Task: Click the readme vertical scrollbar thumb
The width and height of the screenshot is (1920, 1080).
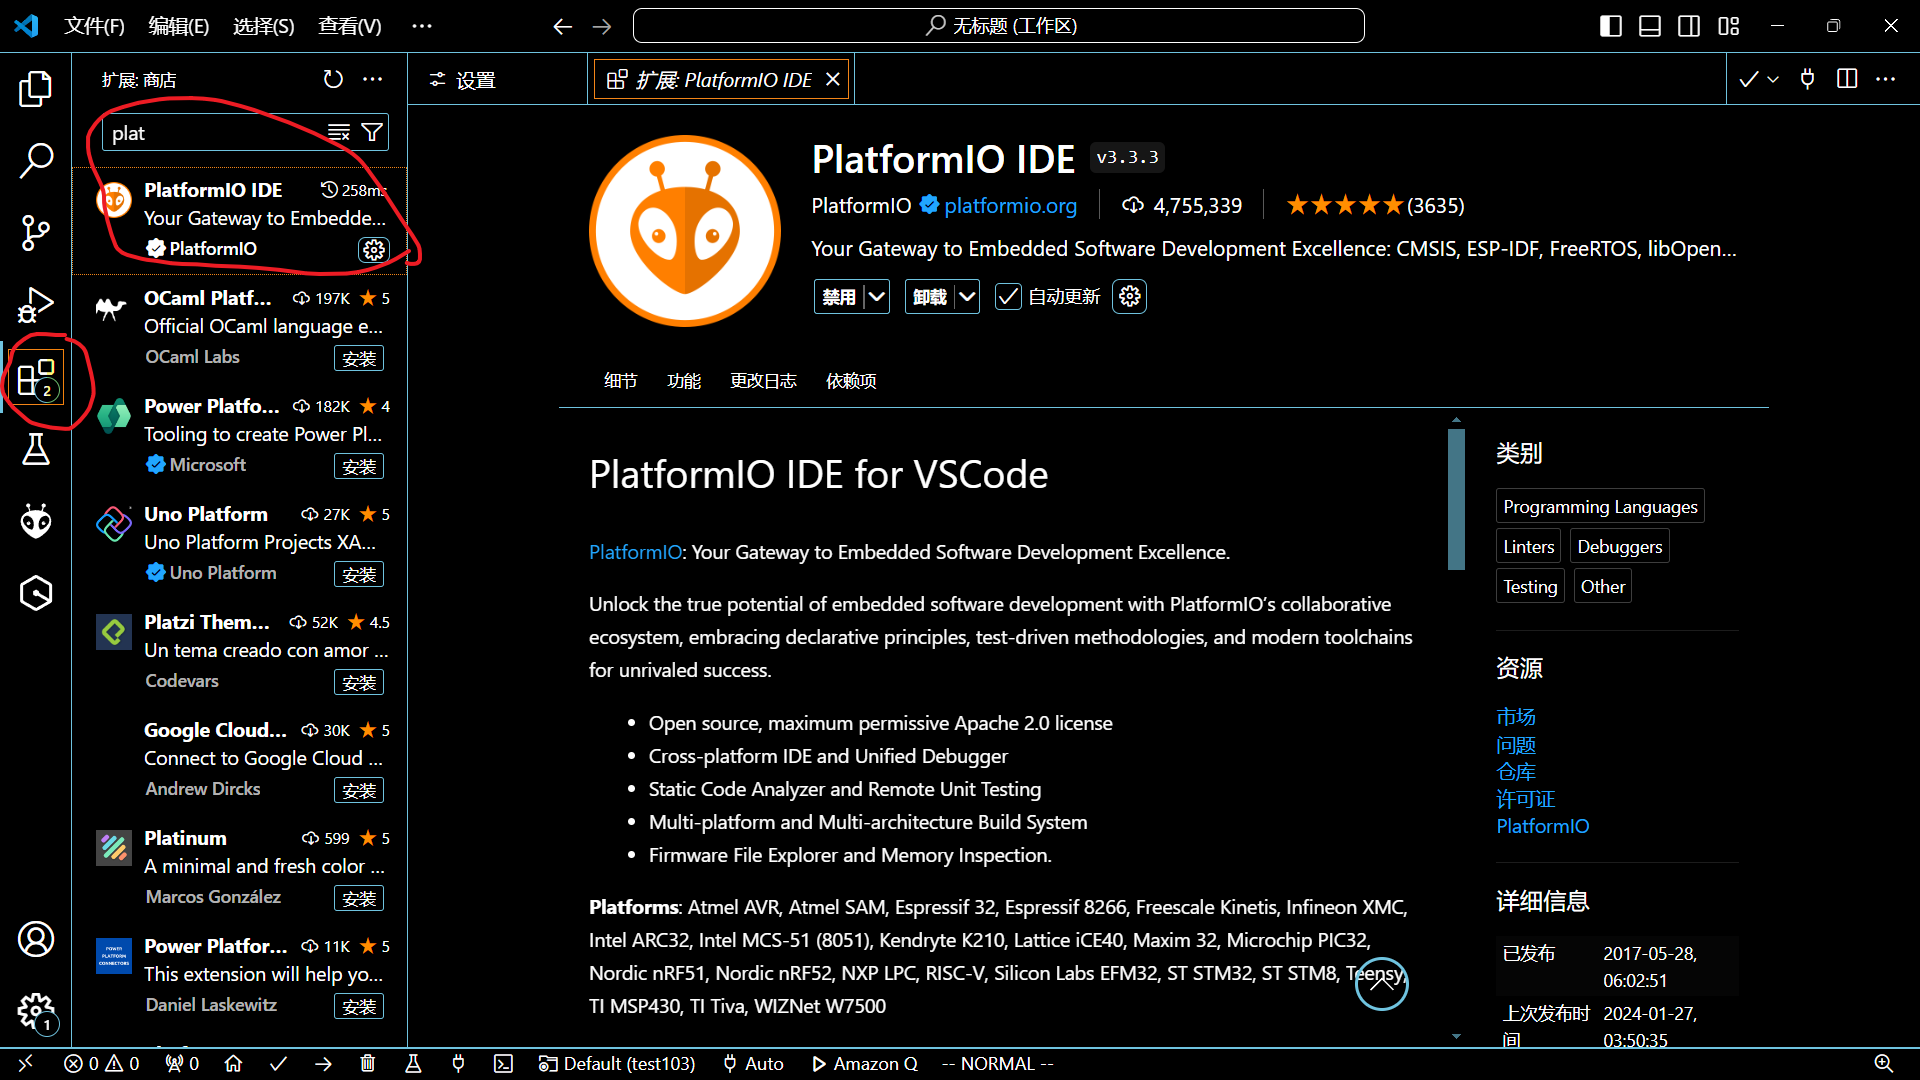Action: click(1456, 499)
